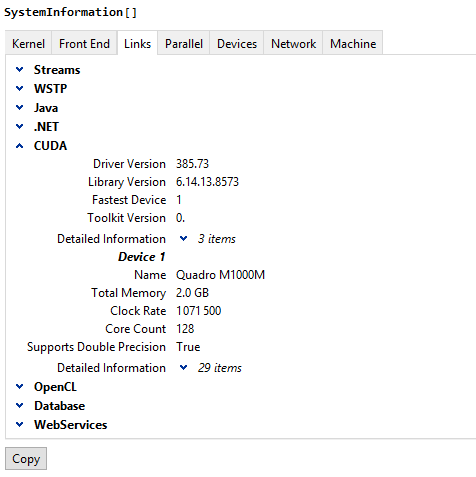Click the Library Version label
This screenshot has height=477, width=476.
pos(127,182)
